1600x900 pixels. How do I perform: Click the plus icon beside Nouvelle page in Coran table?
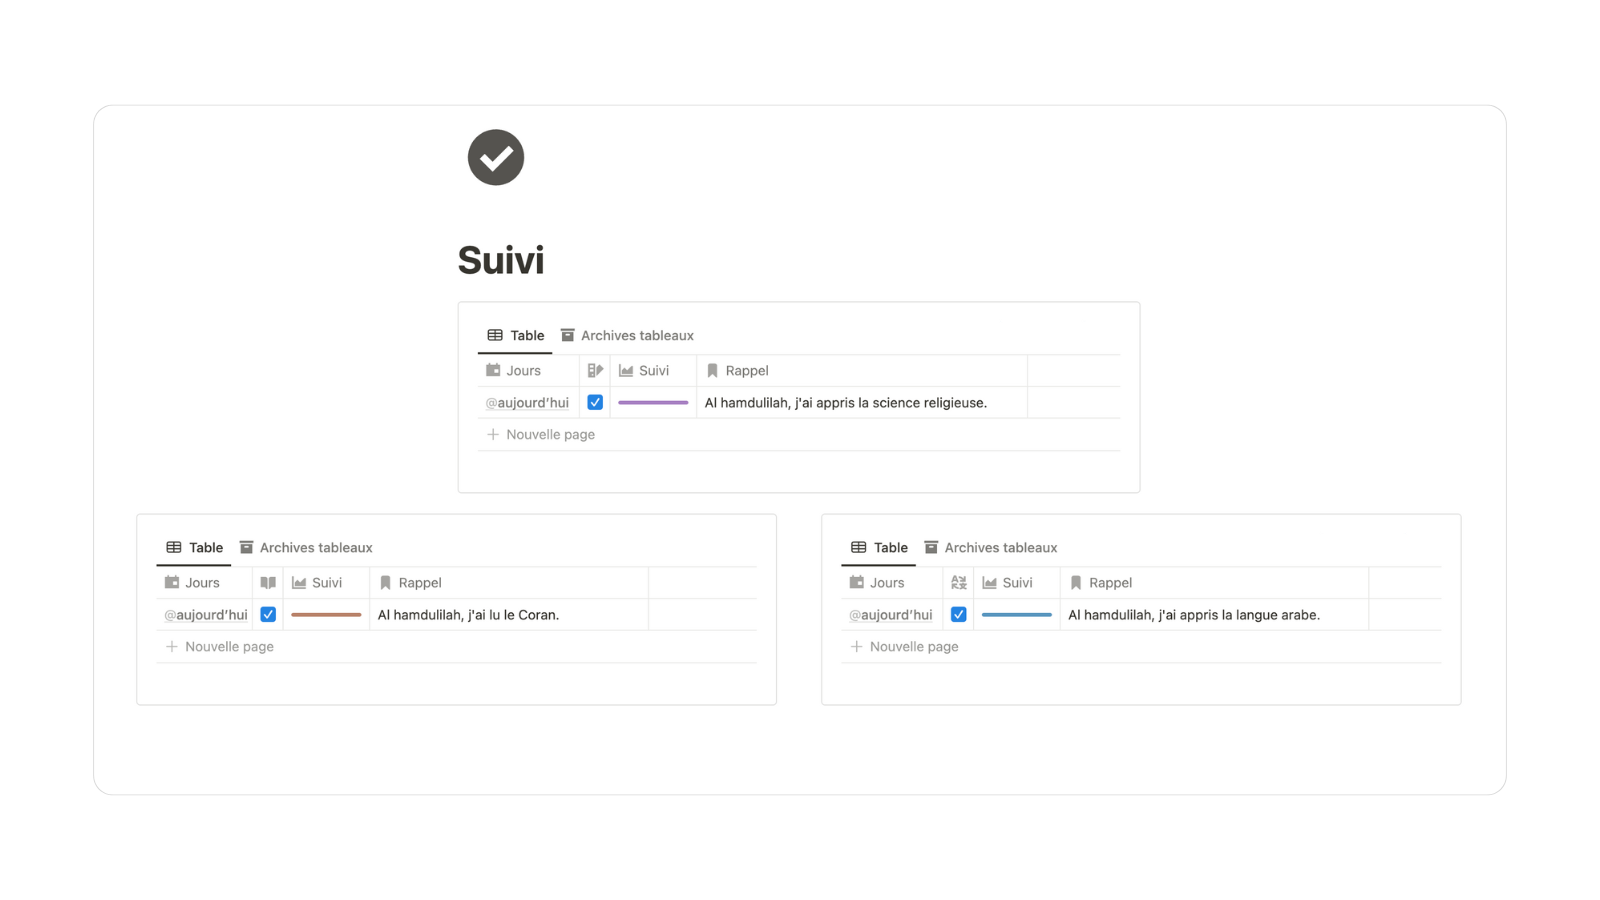coord(172,646)
